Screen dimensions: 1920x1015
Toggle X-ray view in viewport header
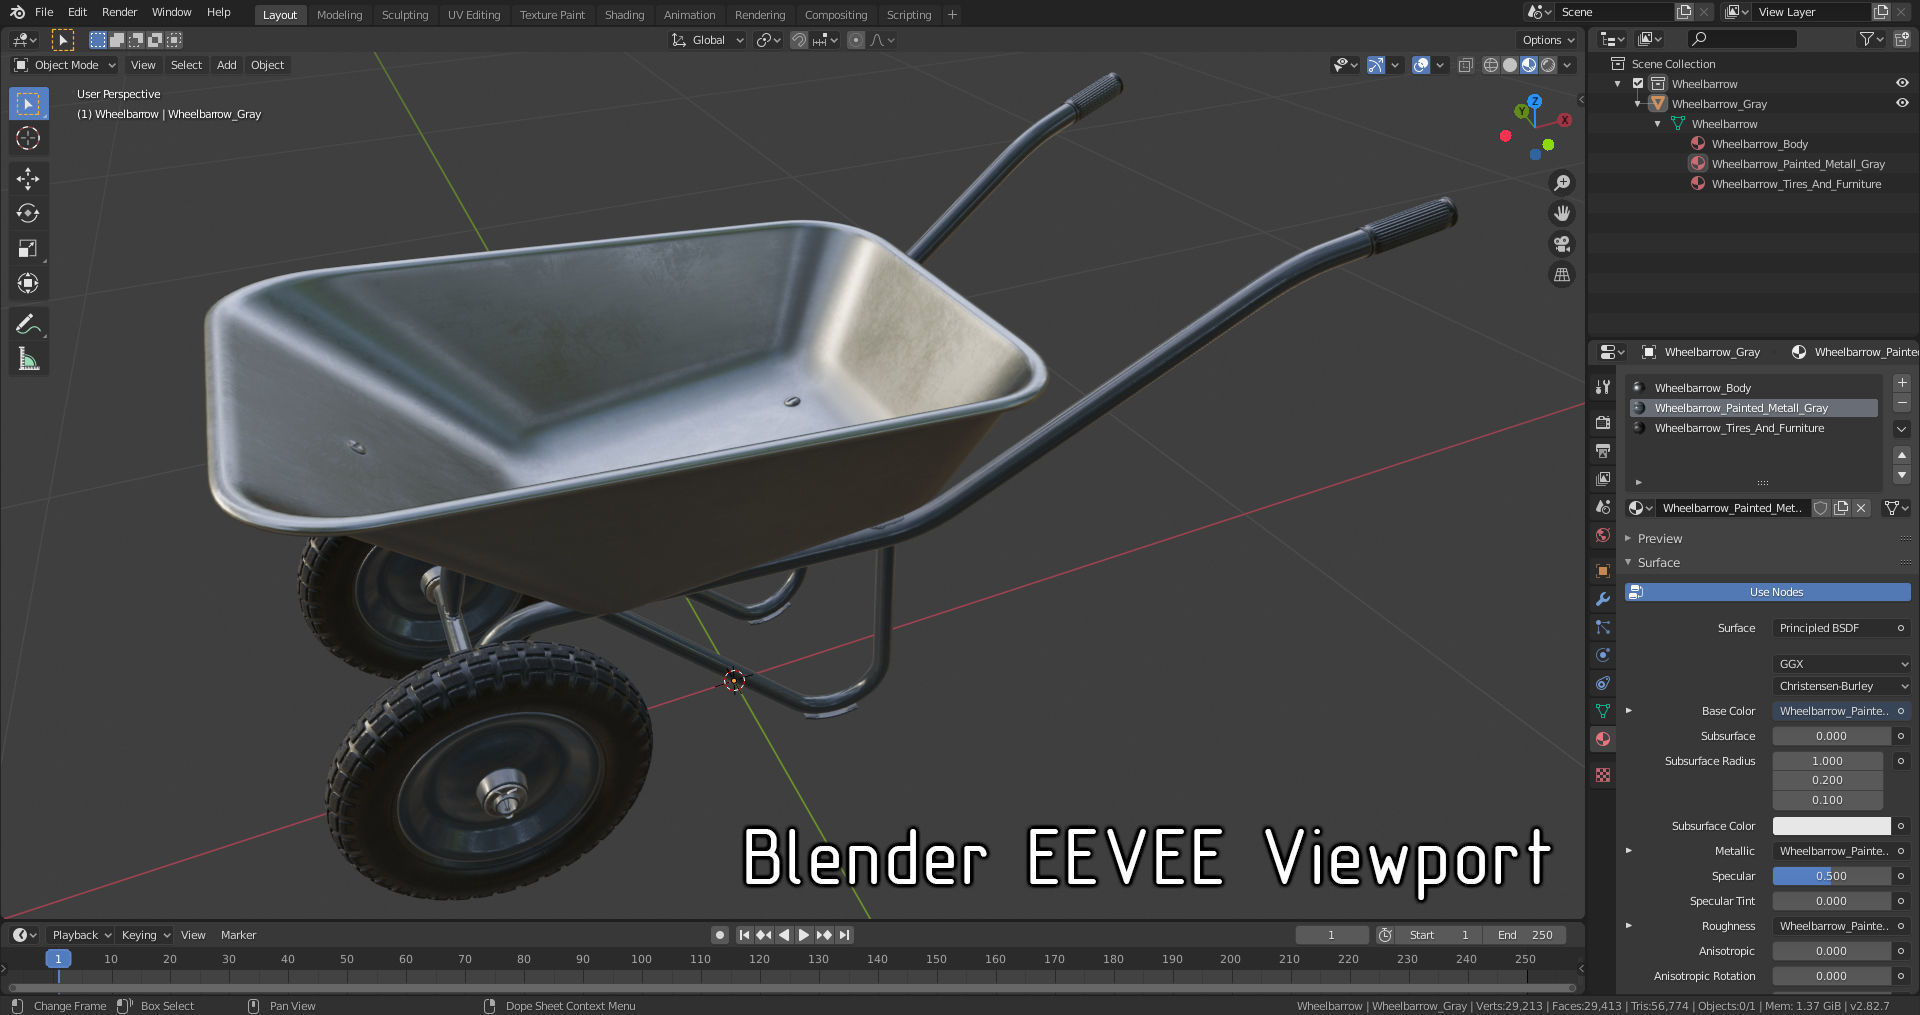click(x=1466, y=65)
